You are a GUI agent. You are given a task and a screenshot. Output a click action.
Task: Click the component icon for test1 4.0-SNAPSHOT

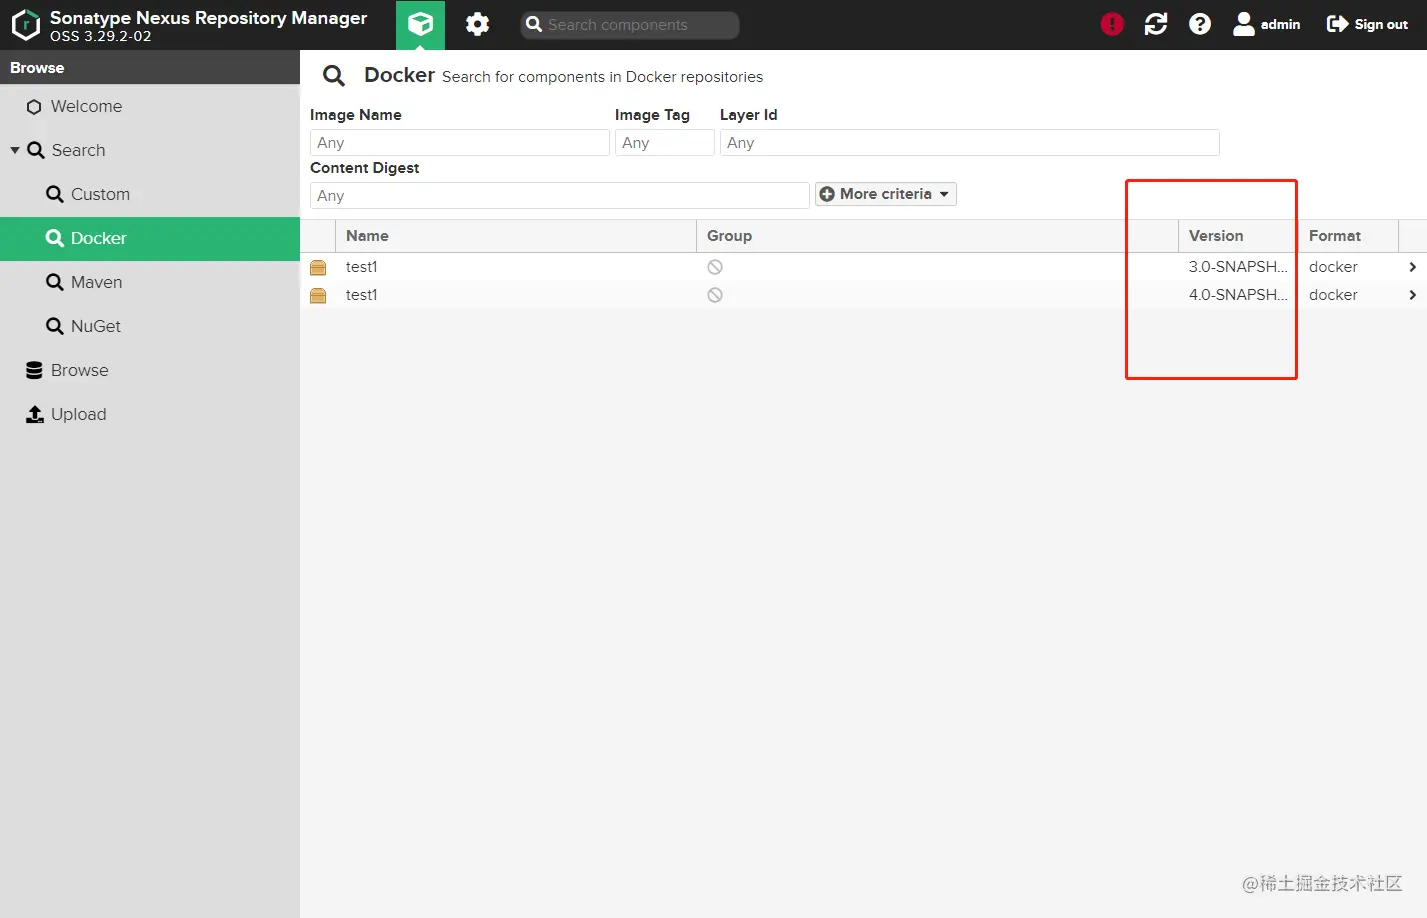(318, 295)
